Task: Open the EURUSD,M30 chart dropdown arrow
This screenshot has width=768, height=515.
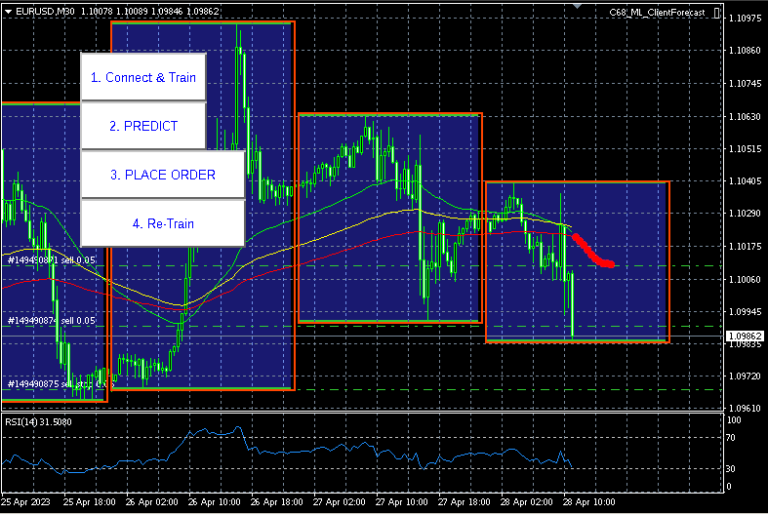Action: (x=8, y=12)
